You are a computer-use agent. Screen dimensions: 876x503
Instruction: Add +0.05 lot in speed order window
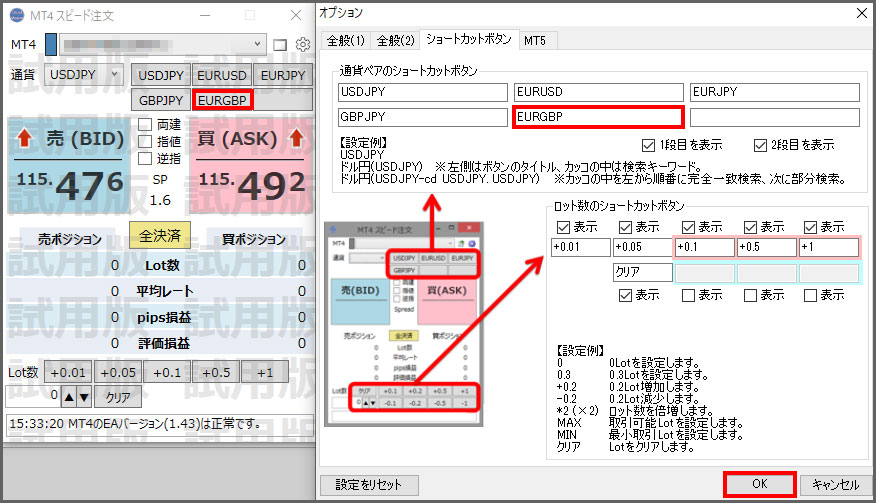click(x=118, y=372)
